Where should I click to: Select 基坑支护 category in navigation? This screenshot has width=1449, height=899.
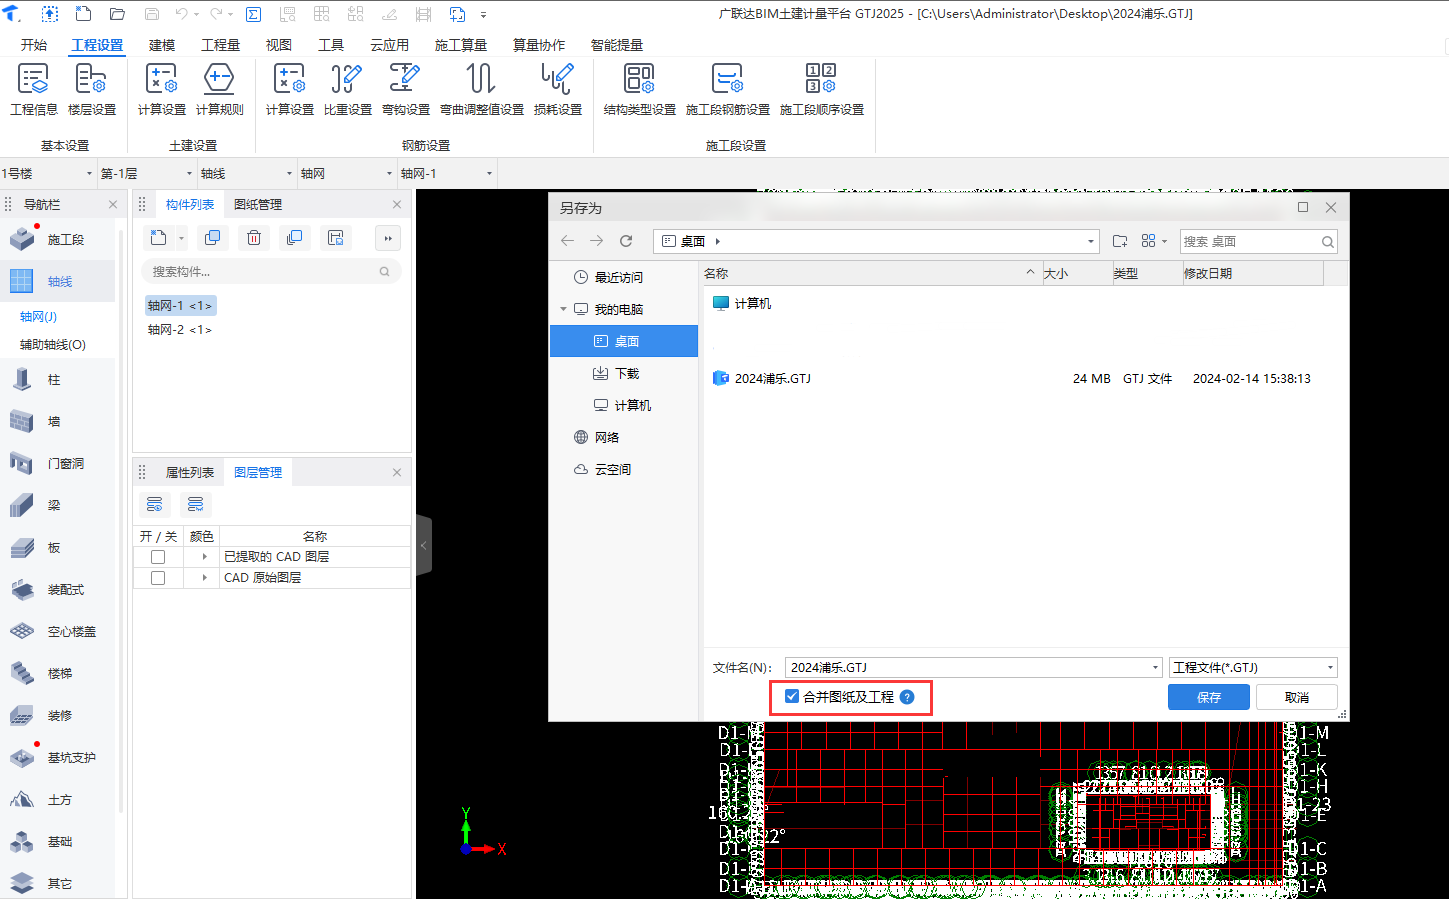(x=58, y=758)
